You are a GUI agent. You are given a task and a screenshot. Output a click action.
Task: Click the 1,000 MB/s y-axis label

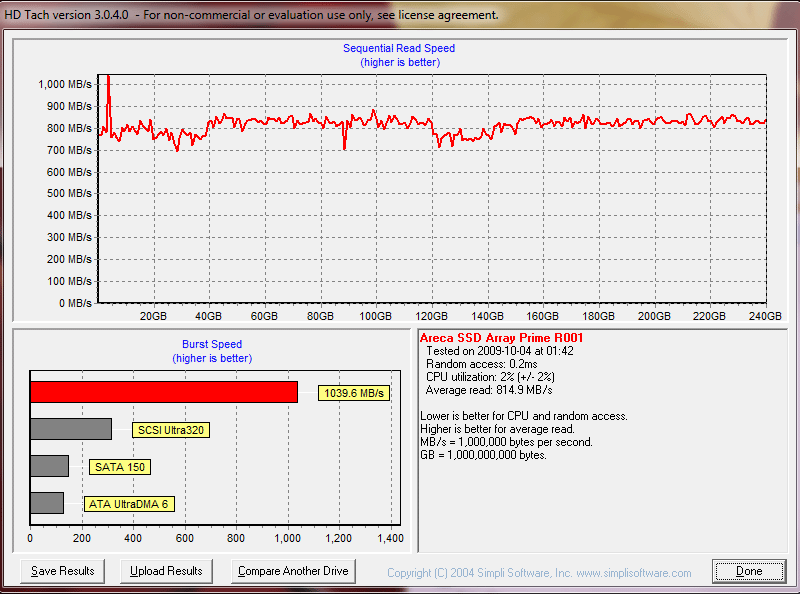[x=65, y=84]
